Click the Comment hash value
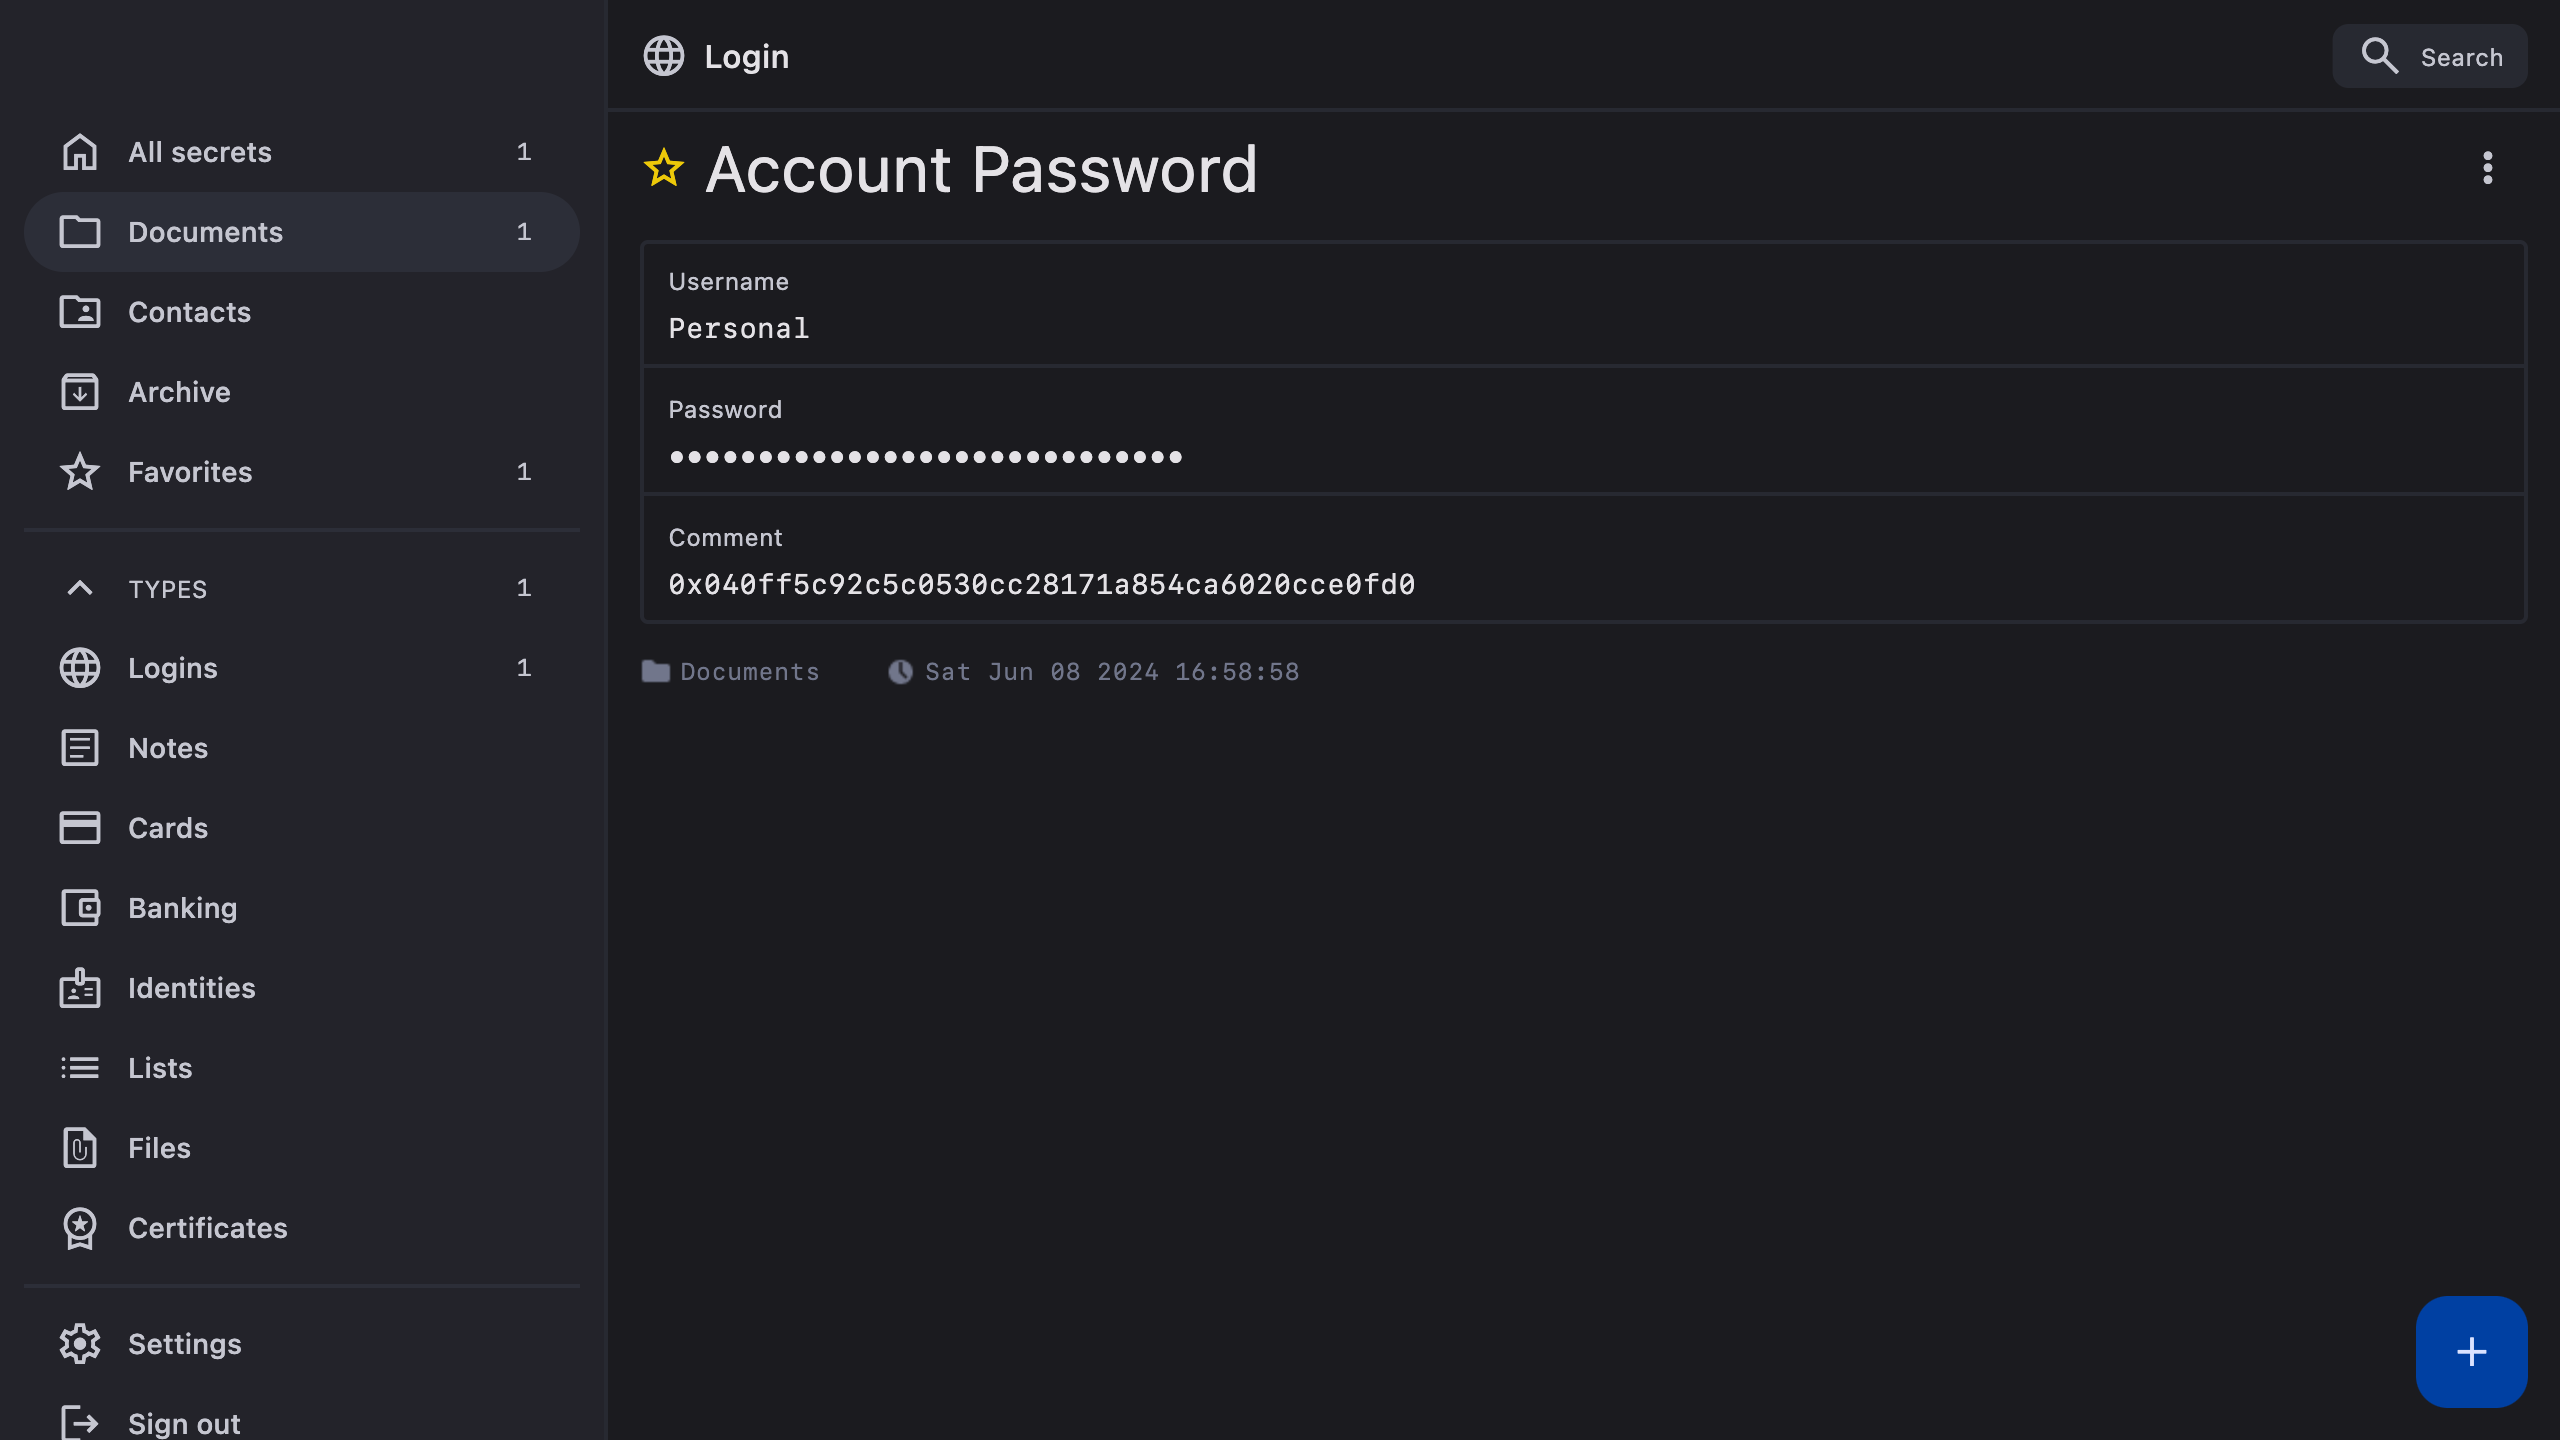Viewport: 2560px width, 1440px height. [1042, 585]
